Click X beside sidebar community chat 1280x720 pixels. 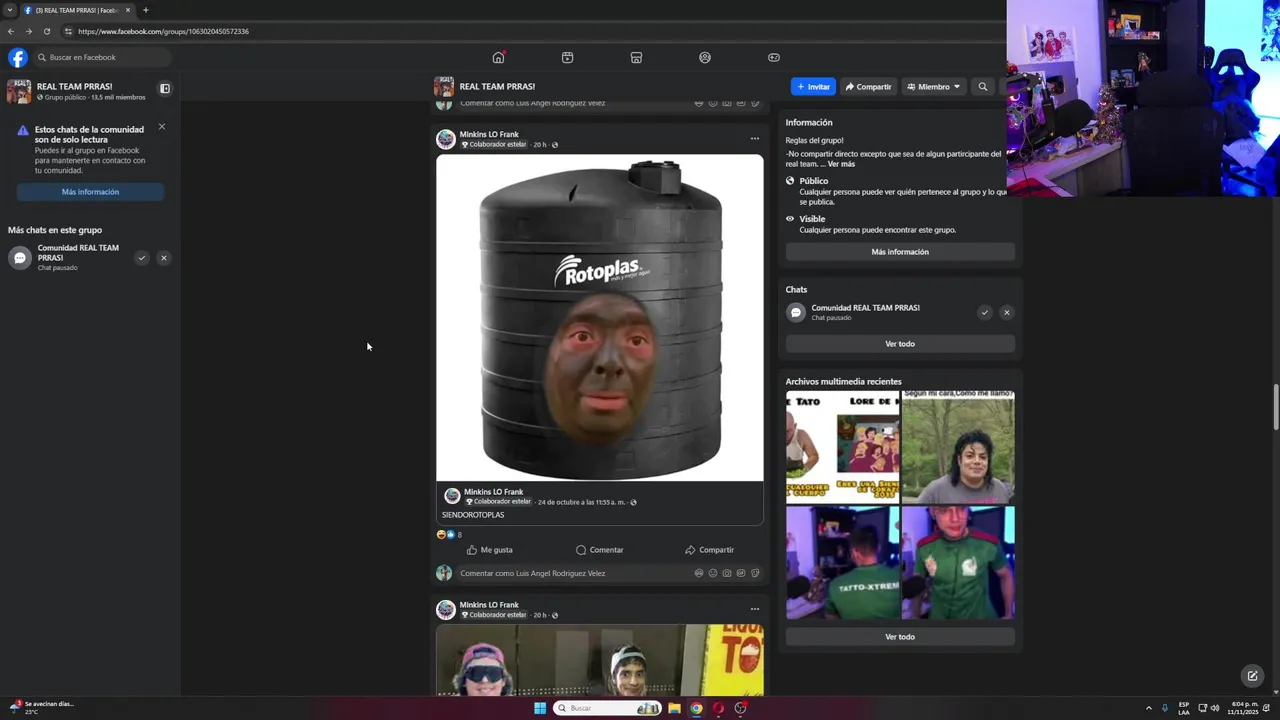coord(164,258)
